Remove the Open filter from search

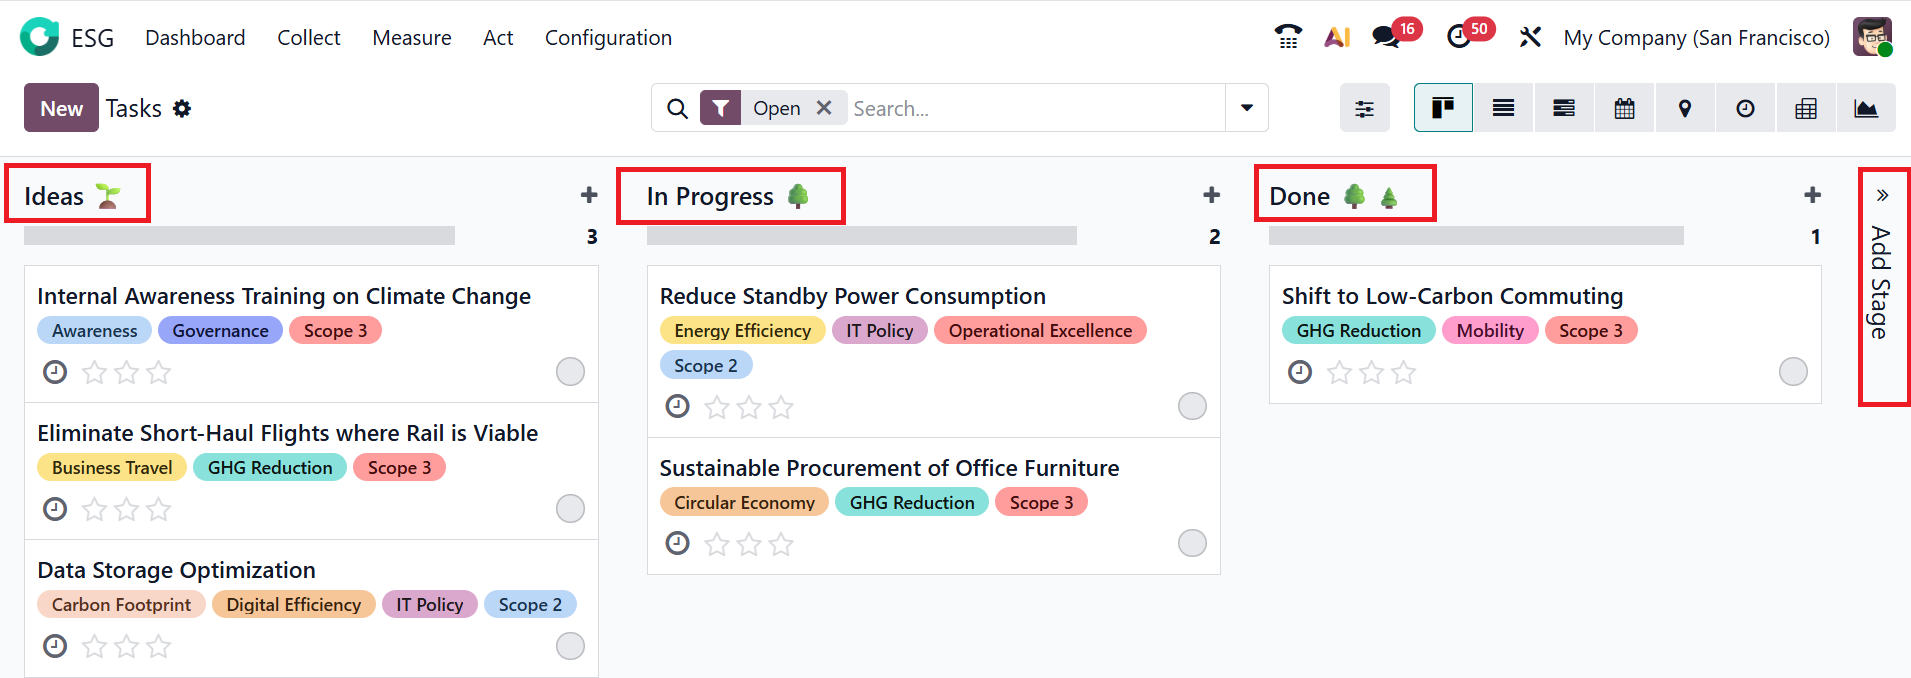[x=824, y=108]
